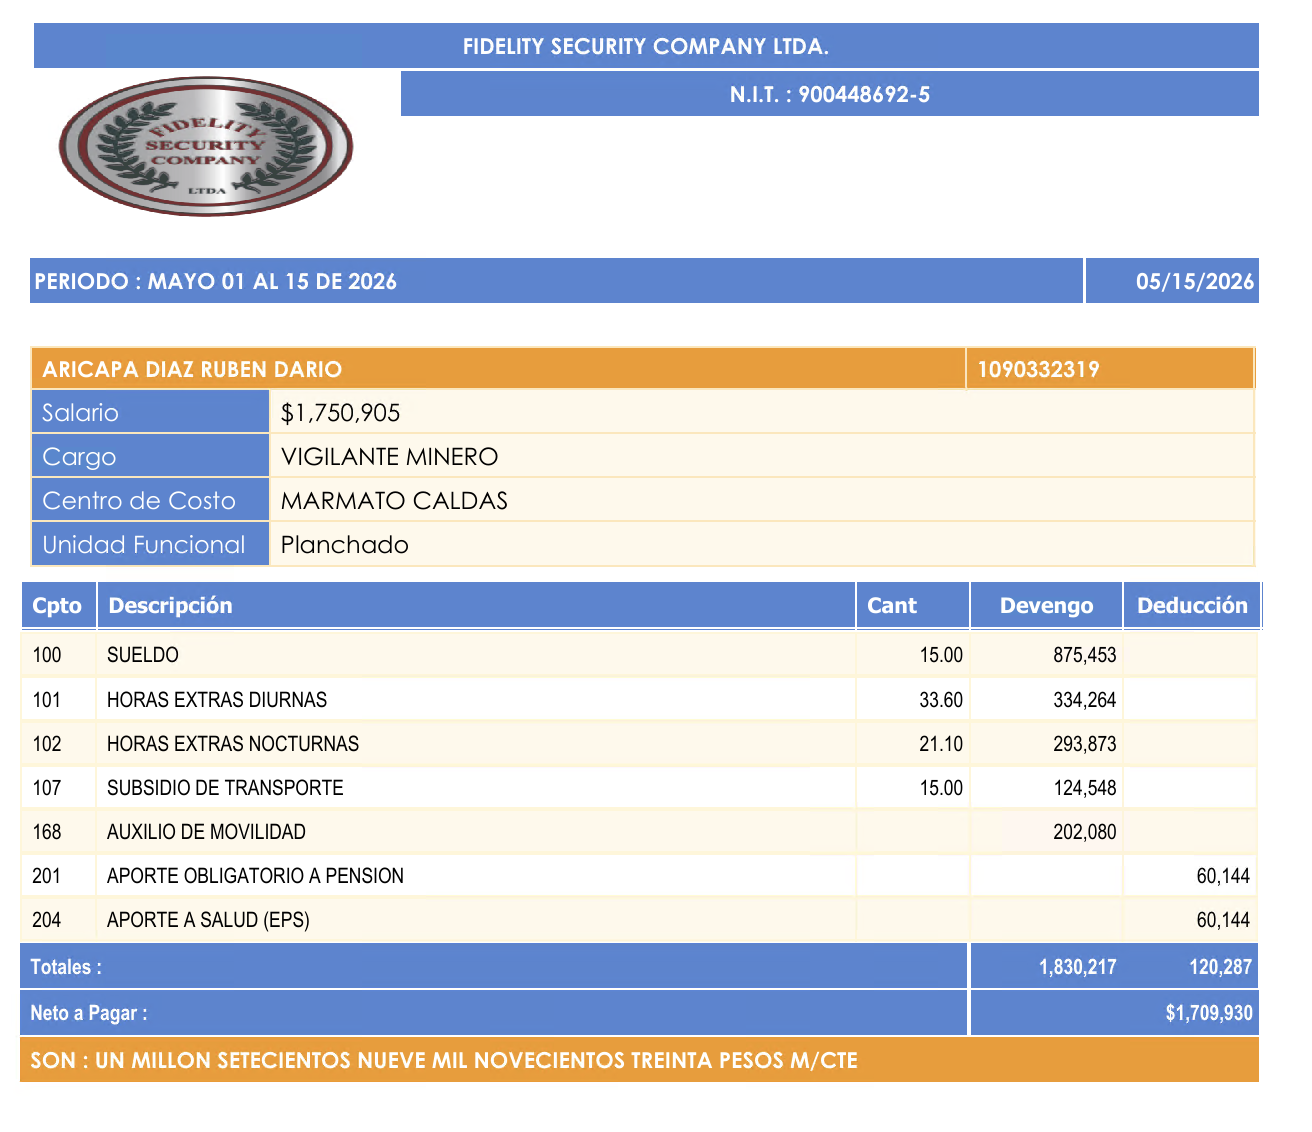
Task: Select the PERIODO MAYO 01 AL 15 header
Action: coord(558,281)
